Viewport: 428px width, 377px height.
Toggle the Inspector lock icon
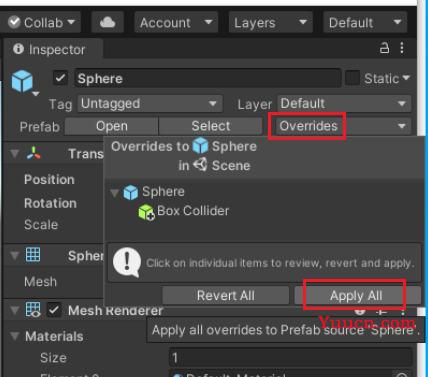[384, 48]
